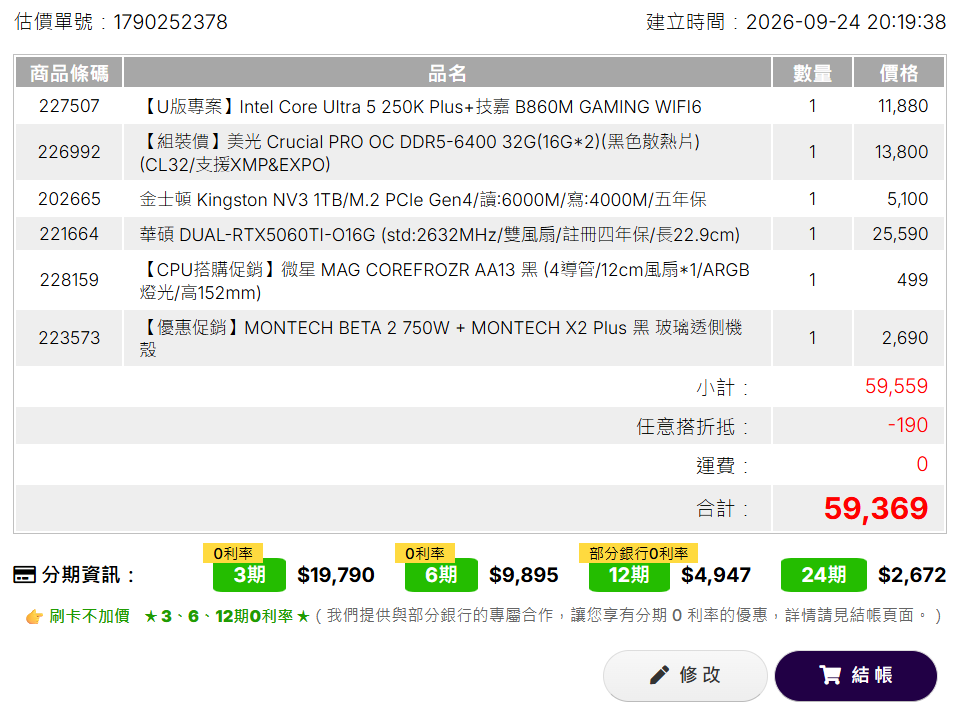Click the credit card icon beside 分期資訊
Screen dimensions: 967x726
(x=25, y=575)
